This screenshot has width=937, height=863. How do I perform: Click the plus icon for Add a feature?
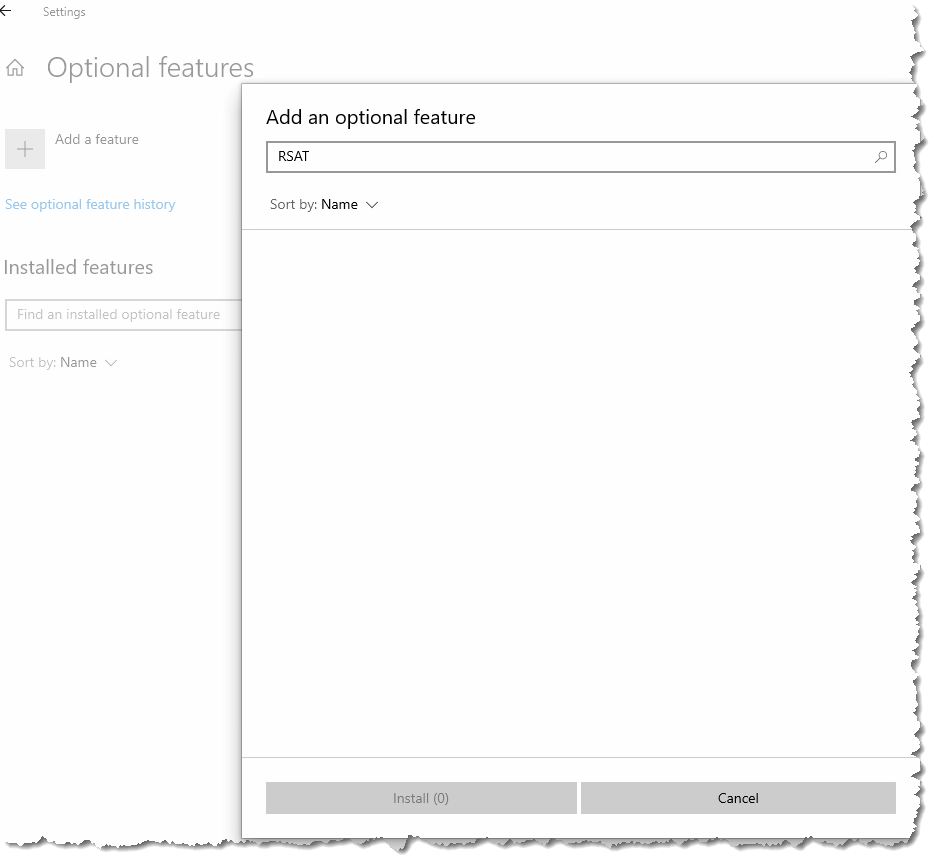(x=25, y=149)
